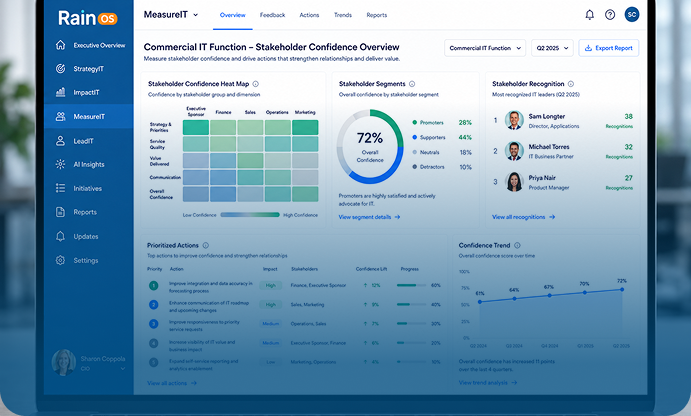Open the Commercial IT Function dropdown
The image size is (691, 416).
pos(485,48)
